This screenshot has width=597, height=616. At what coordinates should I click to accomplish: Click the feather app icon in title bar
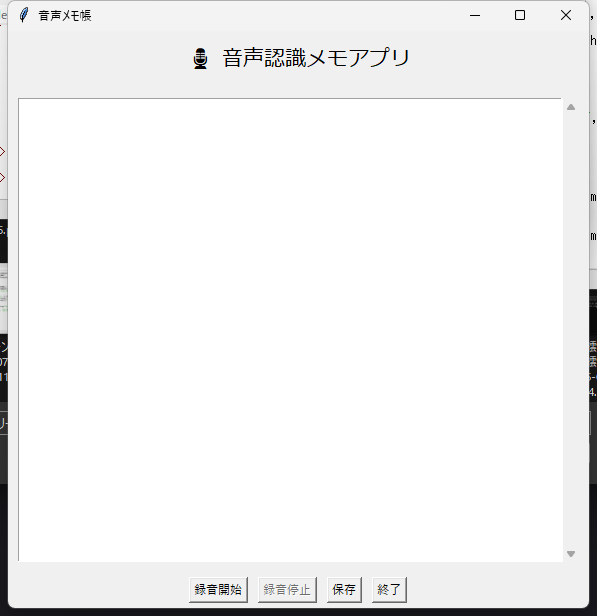click(x=24, y=15)
